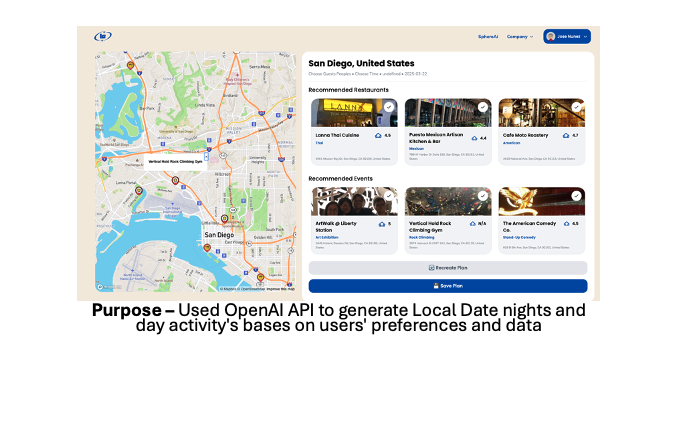Open the SphereAI navigation item
This screenshot has width=686, height=424.
click(488, 37)
